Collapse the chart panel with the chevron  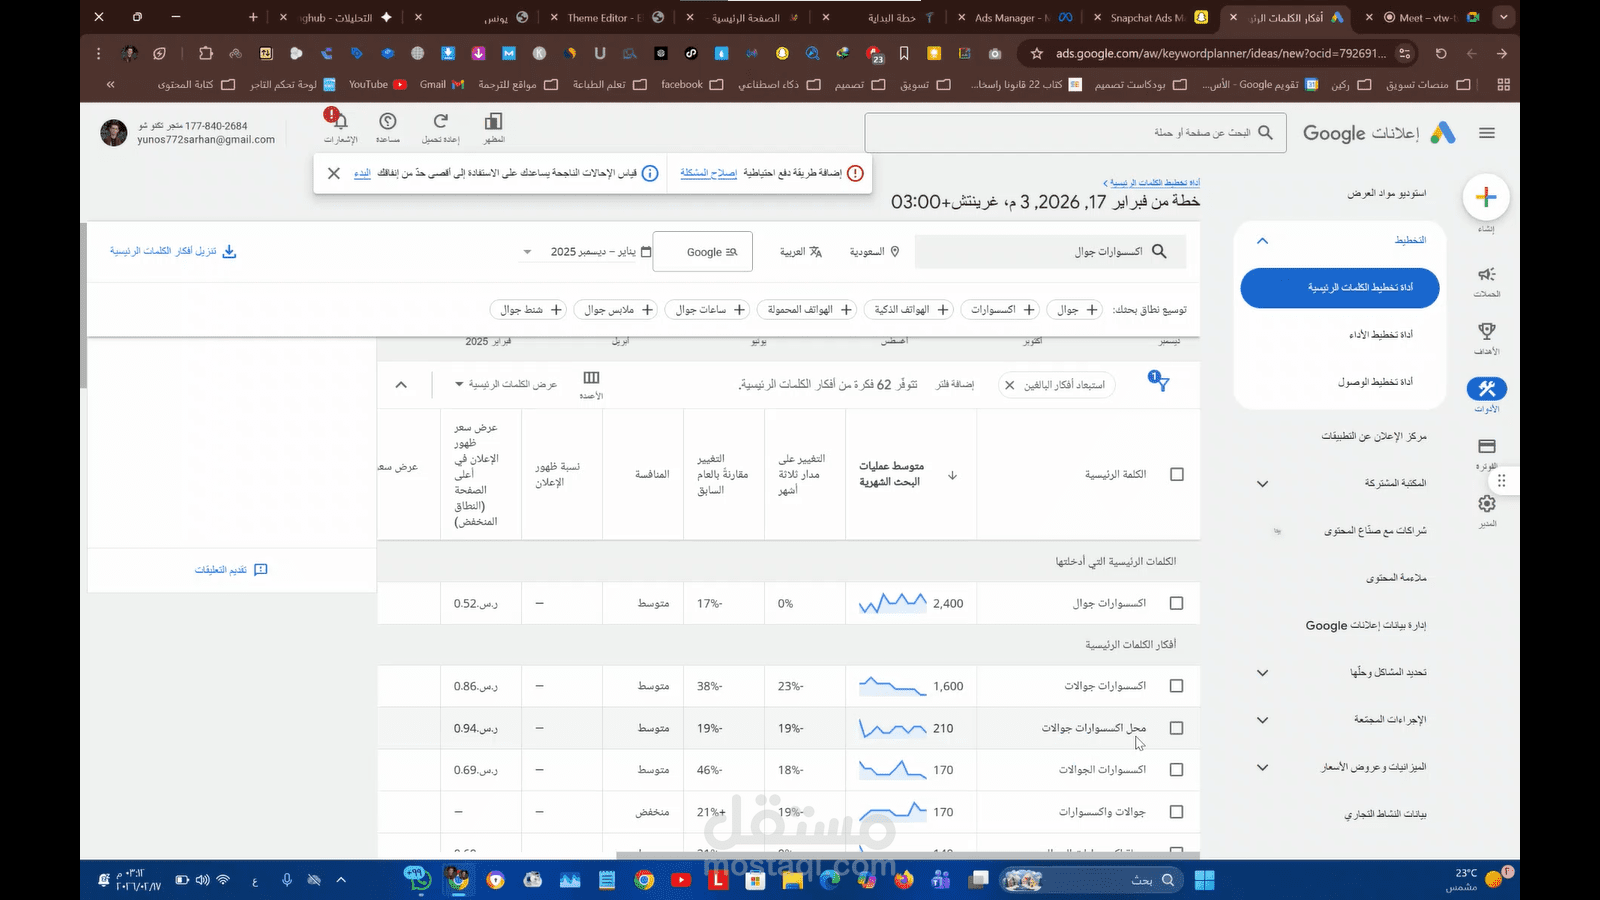click(x=401, y=385)
